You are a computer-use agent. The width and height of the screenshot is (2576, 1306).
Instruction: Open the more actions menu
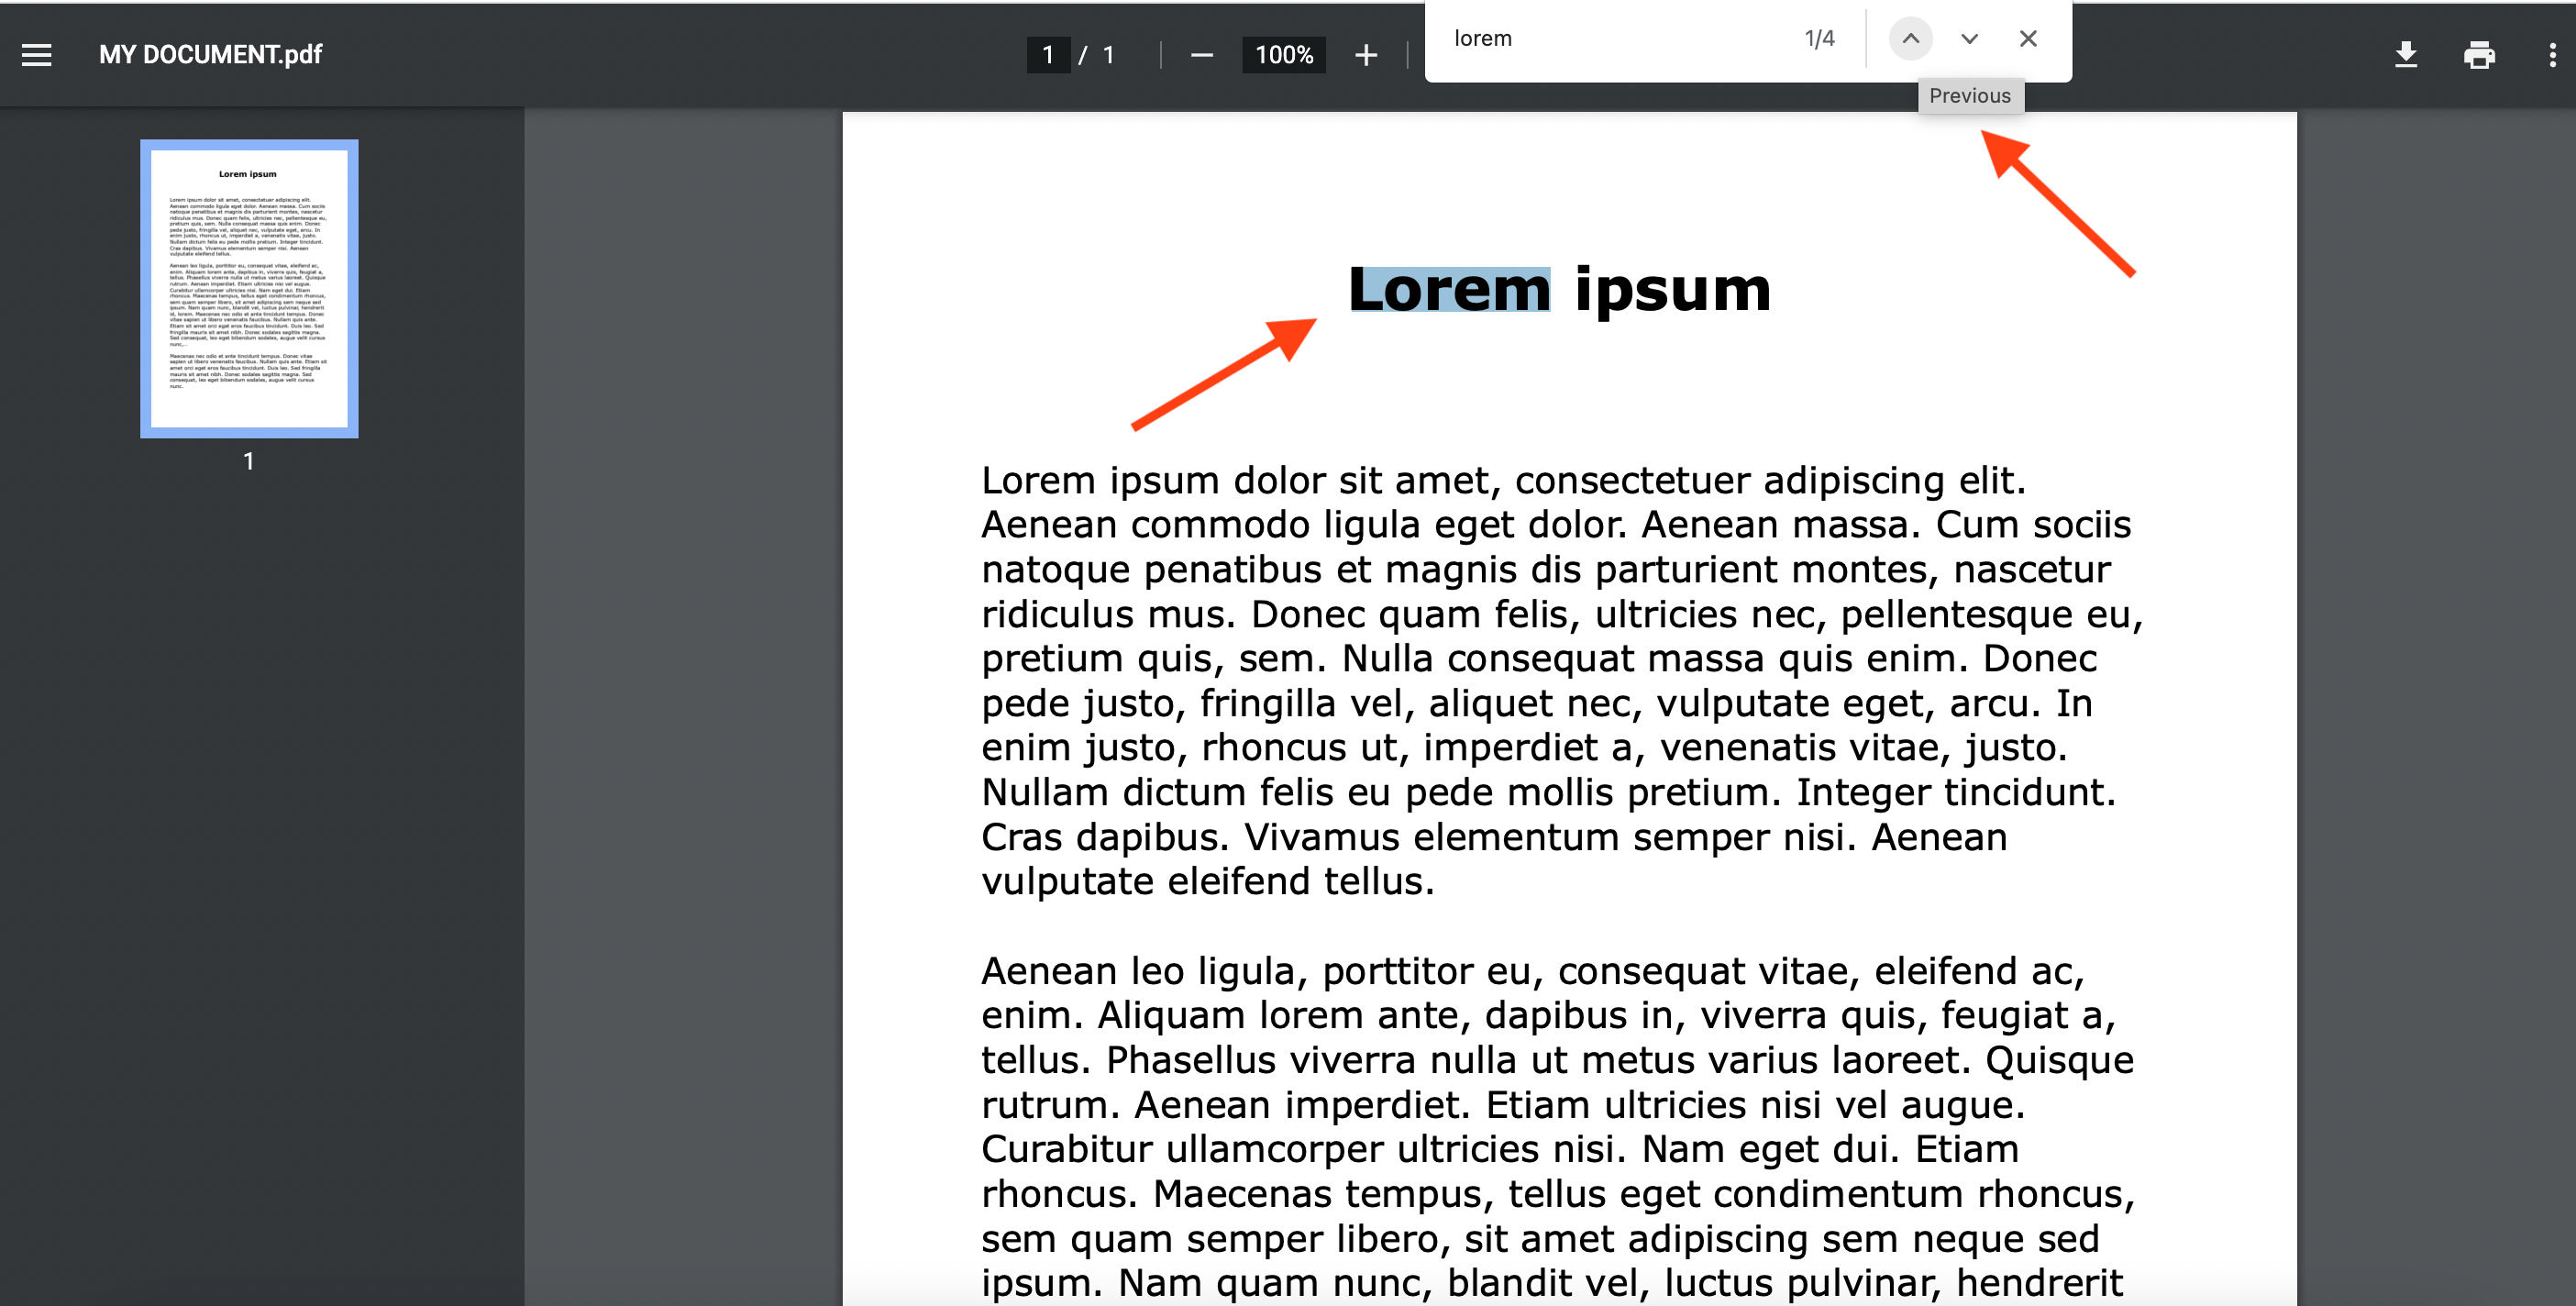coord(2552,55)
